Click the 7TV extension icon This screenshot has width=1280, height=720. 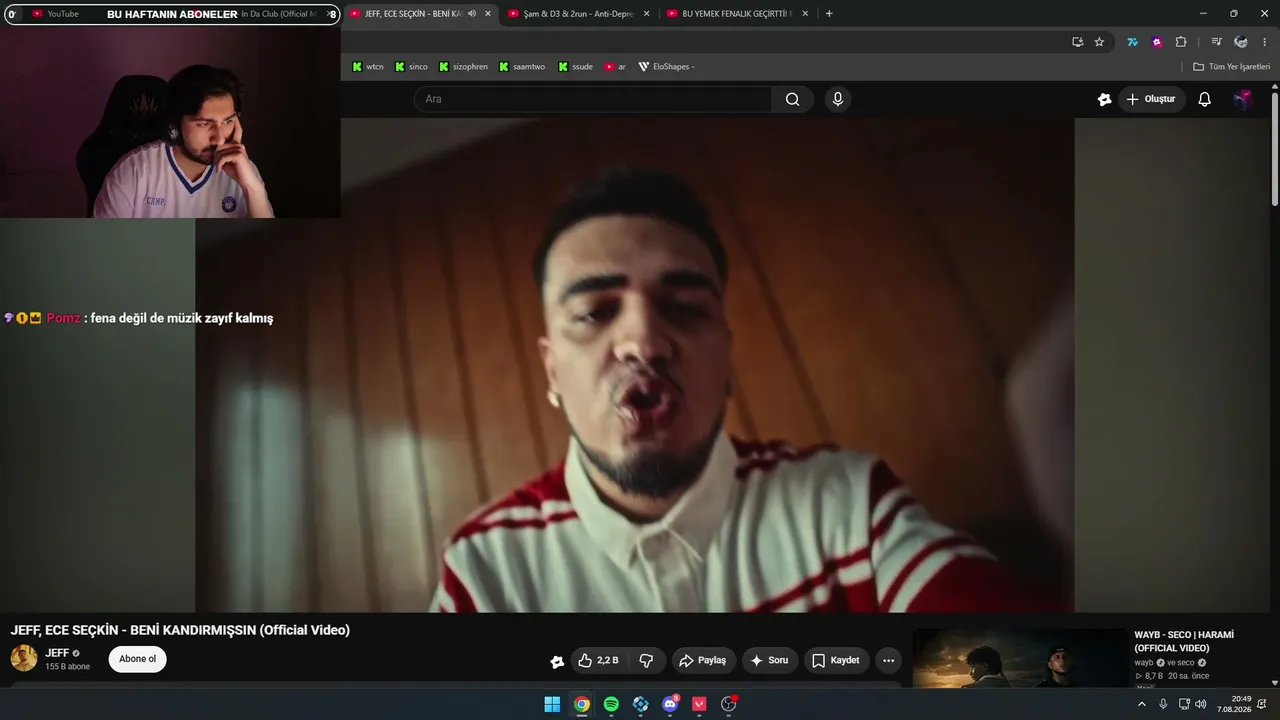pos(1132,42)
